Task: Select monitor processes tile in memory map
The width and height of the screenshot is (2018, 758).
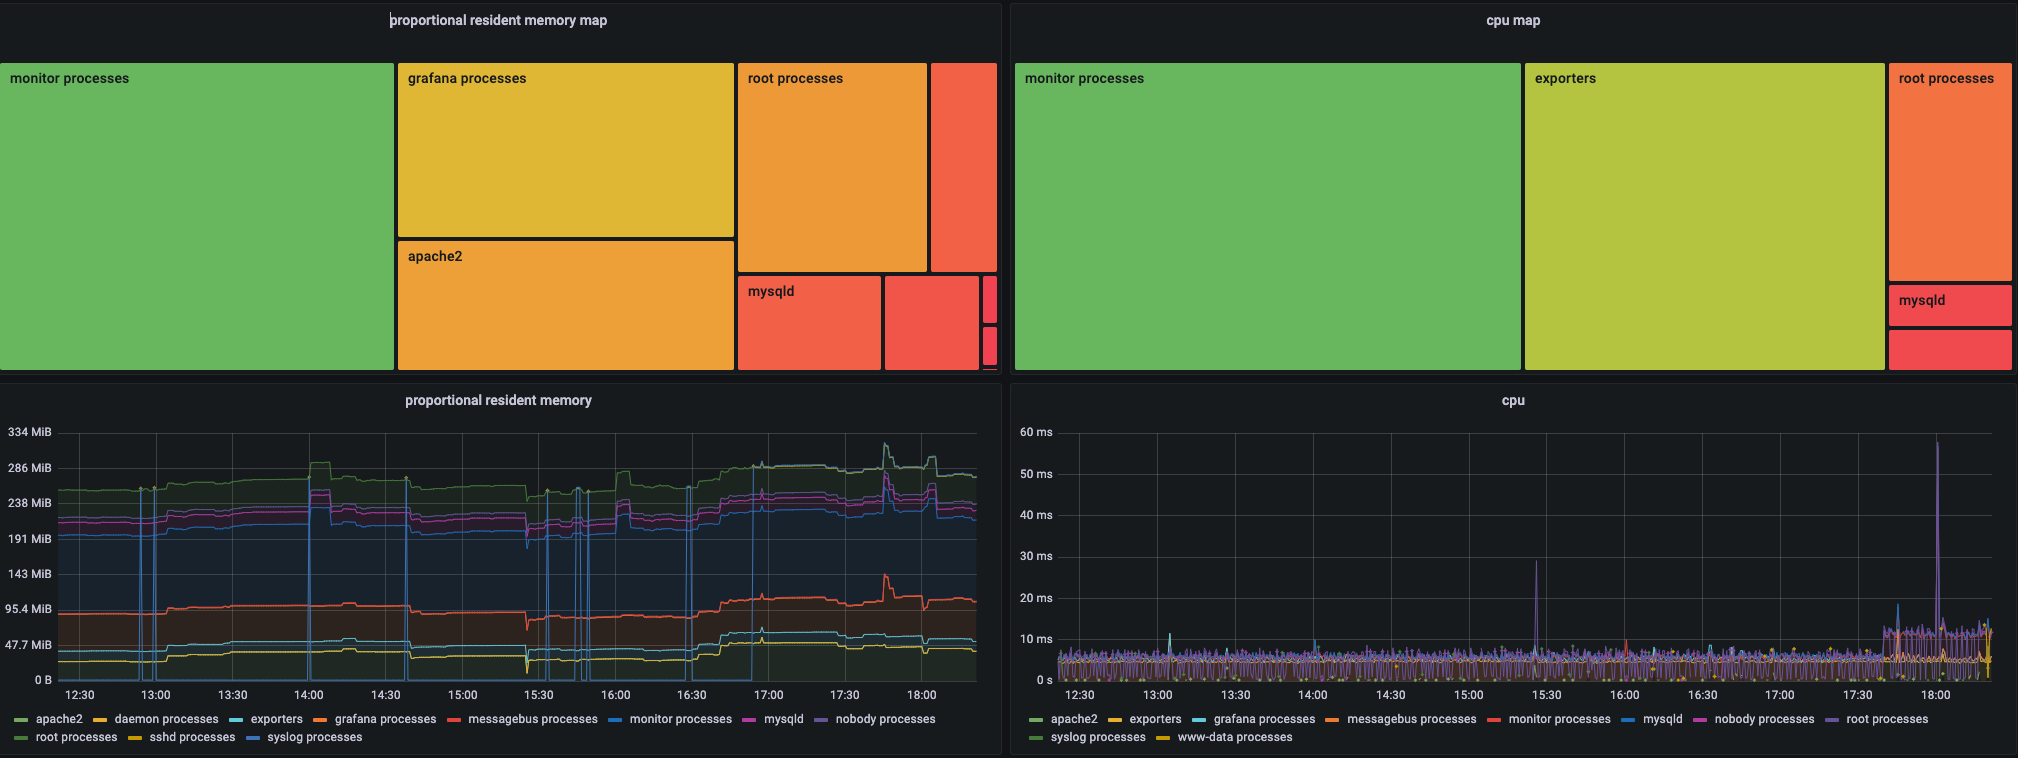Action: pyautogui.click(x=197, y=216)
